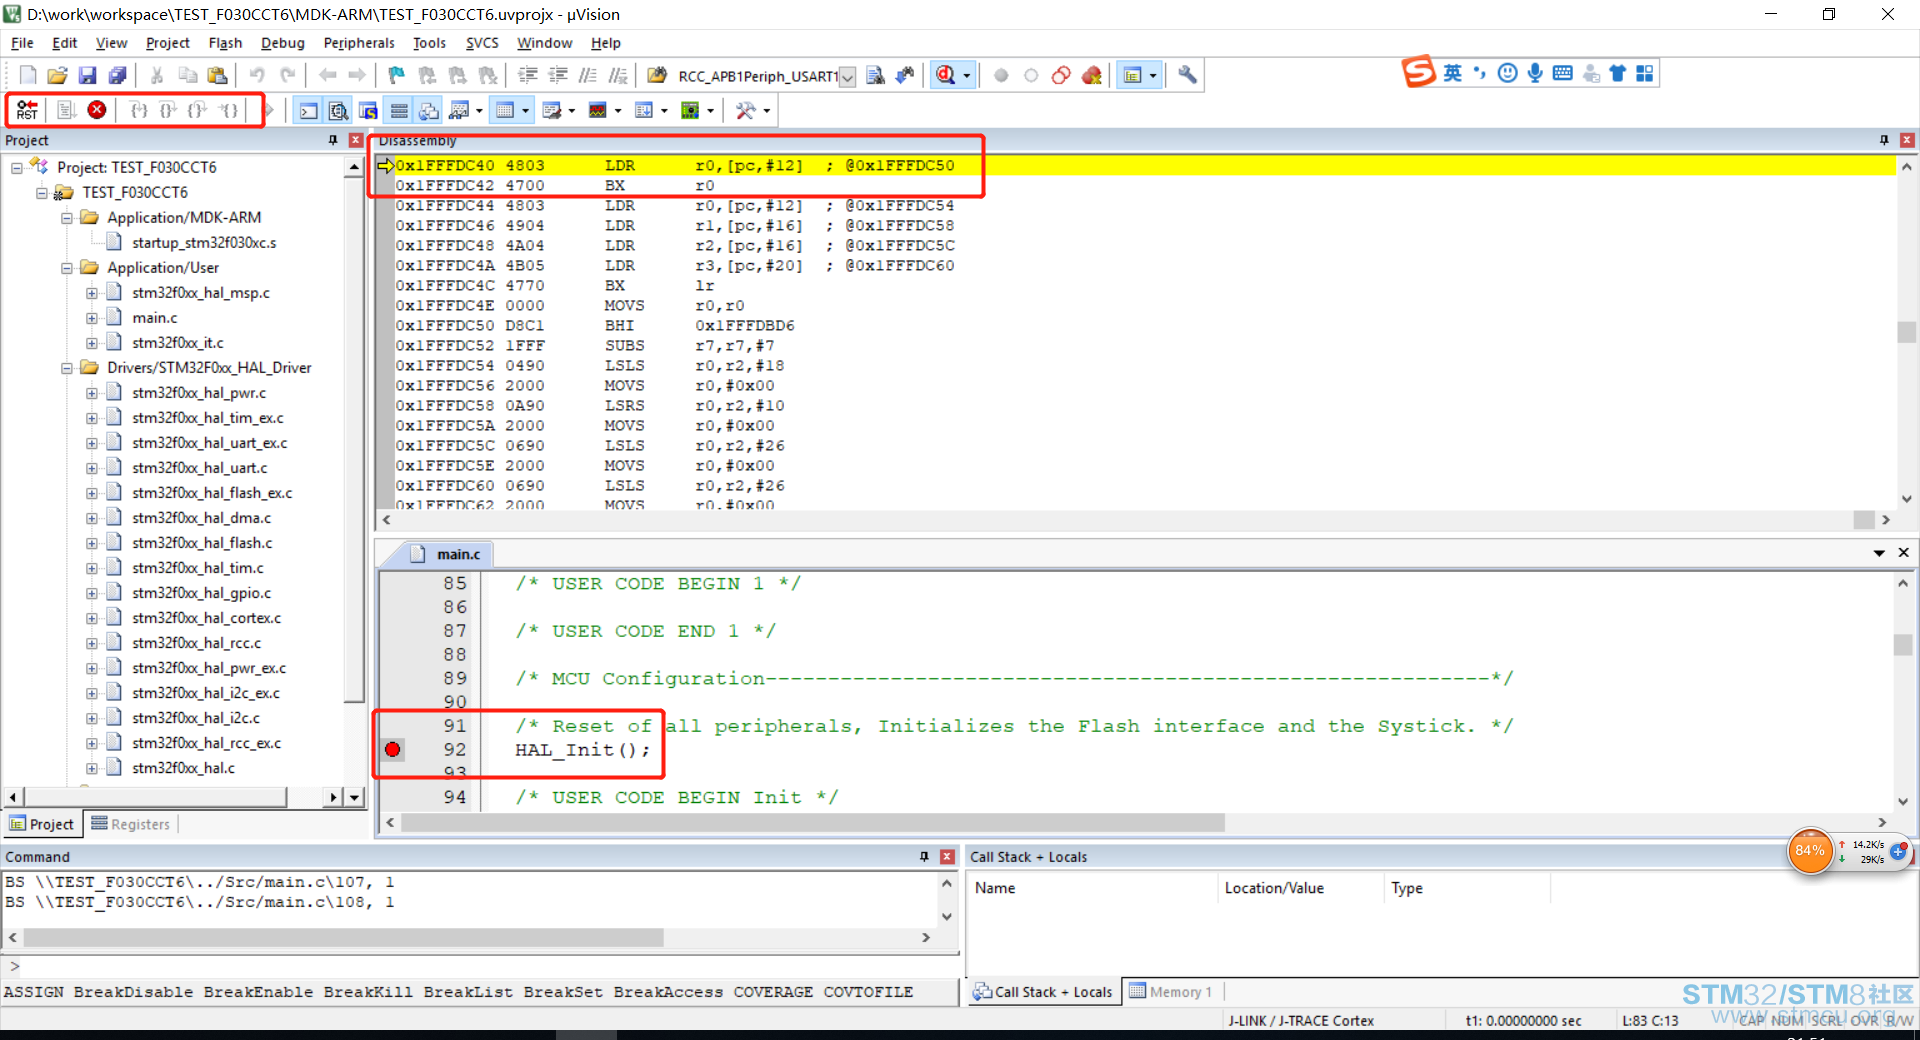
Task: Toggle the Command window
Action: [x=309, y=110]
